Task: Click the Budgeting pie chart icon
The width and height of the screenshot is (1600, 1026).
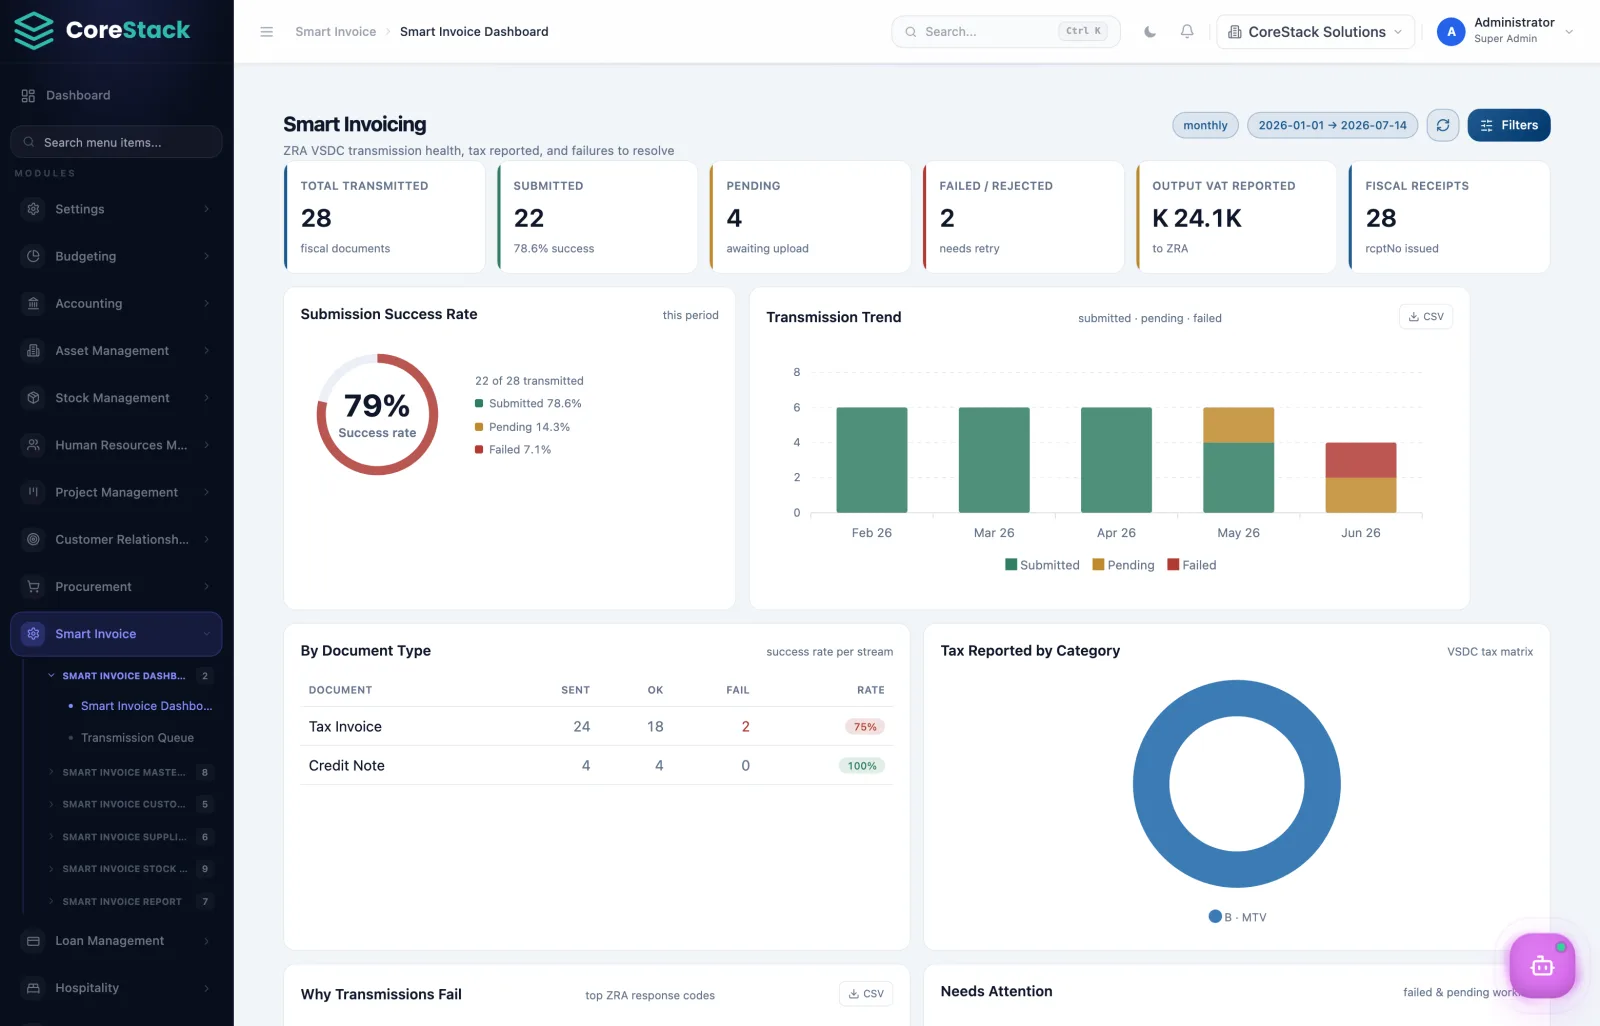Action: click(x=34, y=256)
